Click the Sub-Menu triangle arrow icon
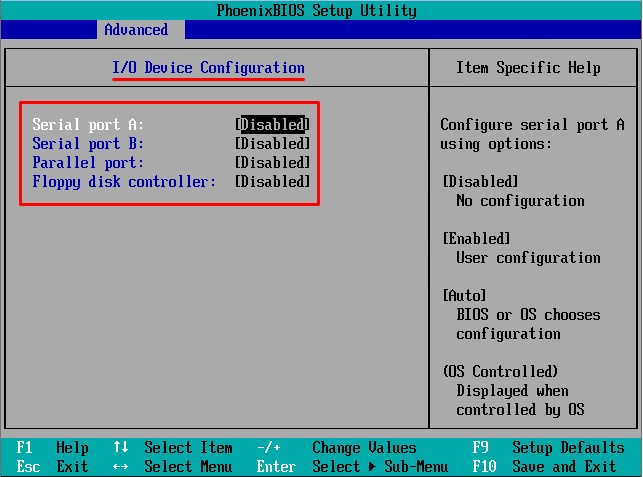 (372, 467)
